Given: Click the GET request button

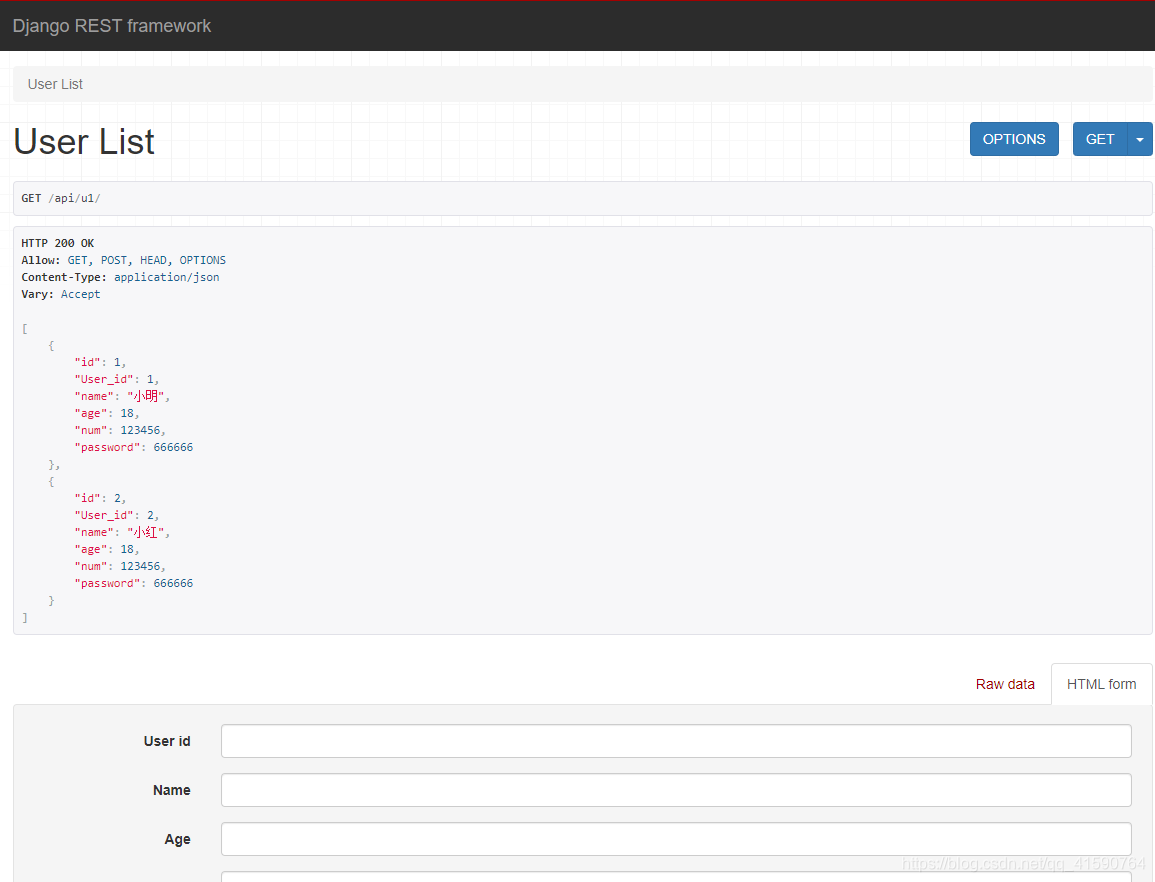Looking at the screenshot, I should (1100, 139).
